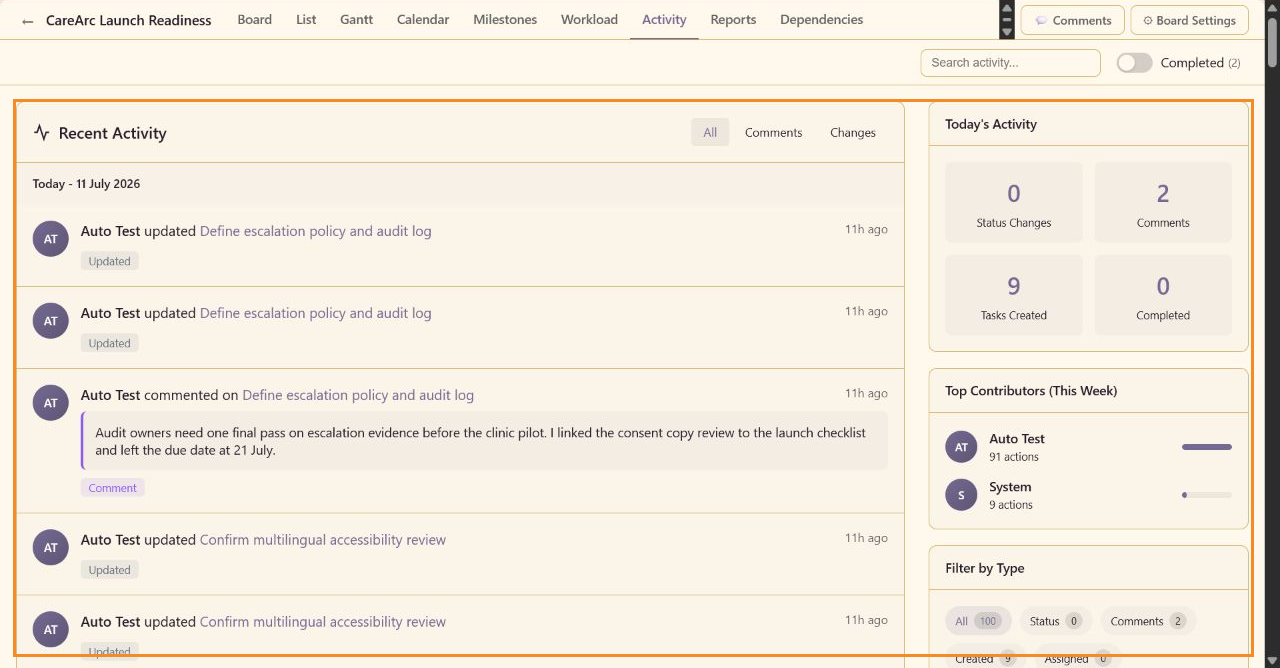Focus the Search activity field
The width and height of the screenshot is (1280, 668).
pos(1010,63)
